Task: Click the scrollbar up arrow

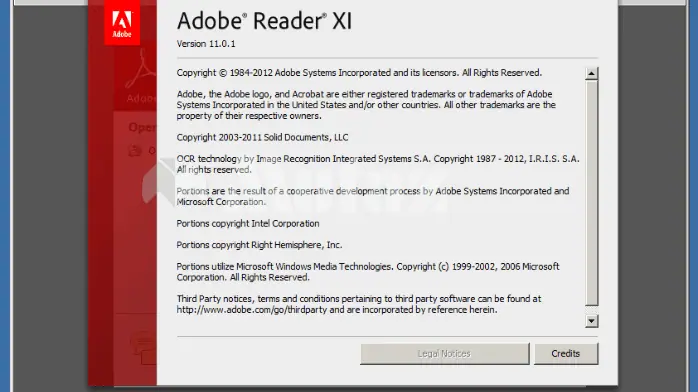Action: click(x=591, y=73)
